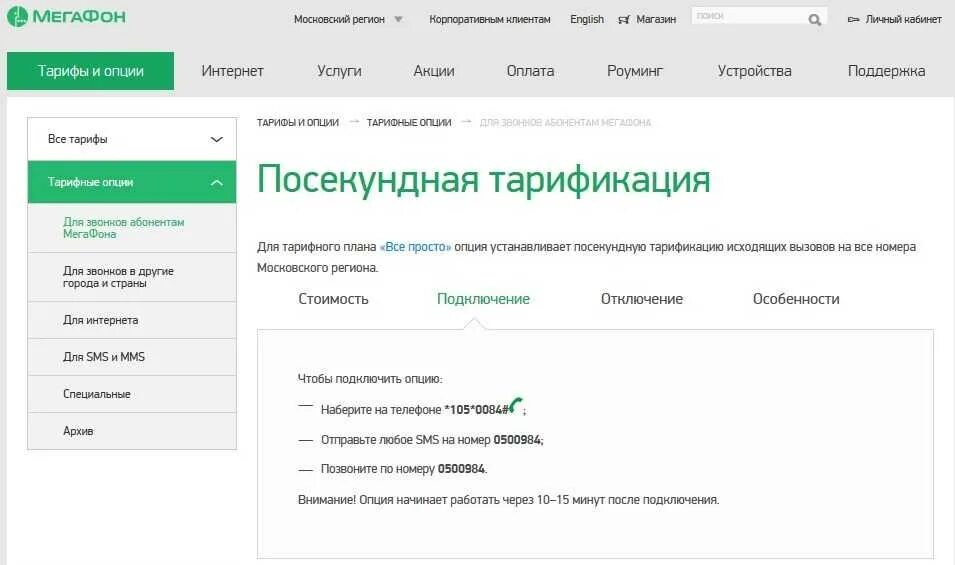Click the ДЛЯ ЗВОНКОВ АБОНЕНТАМ МЕГАФОНА breadcrumb
The width and height of the screenshot is (955, 565).
[565, 122]
